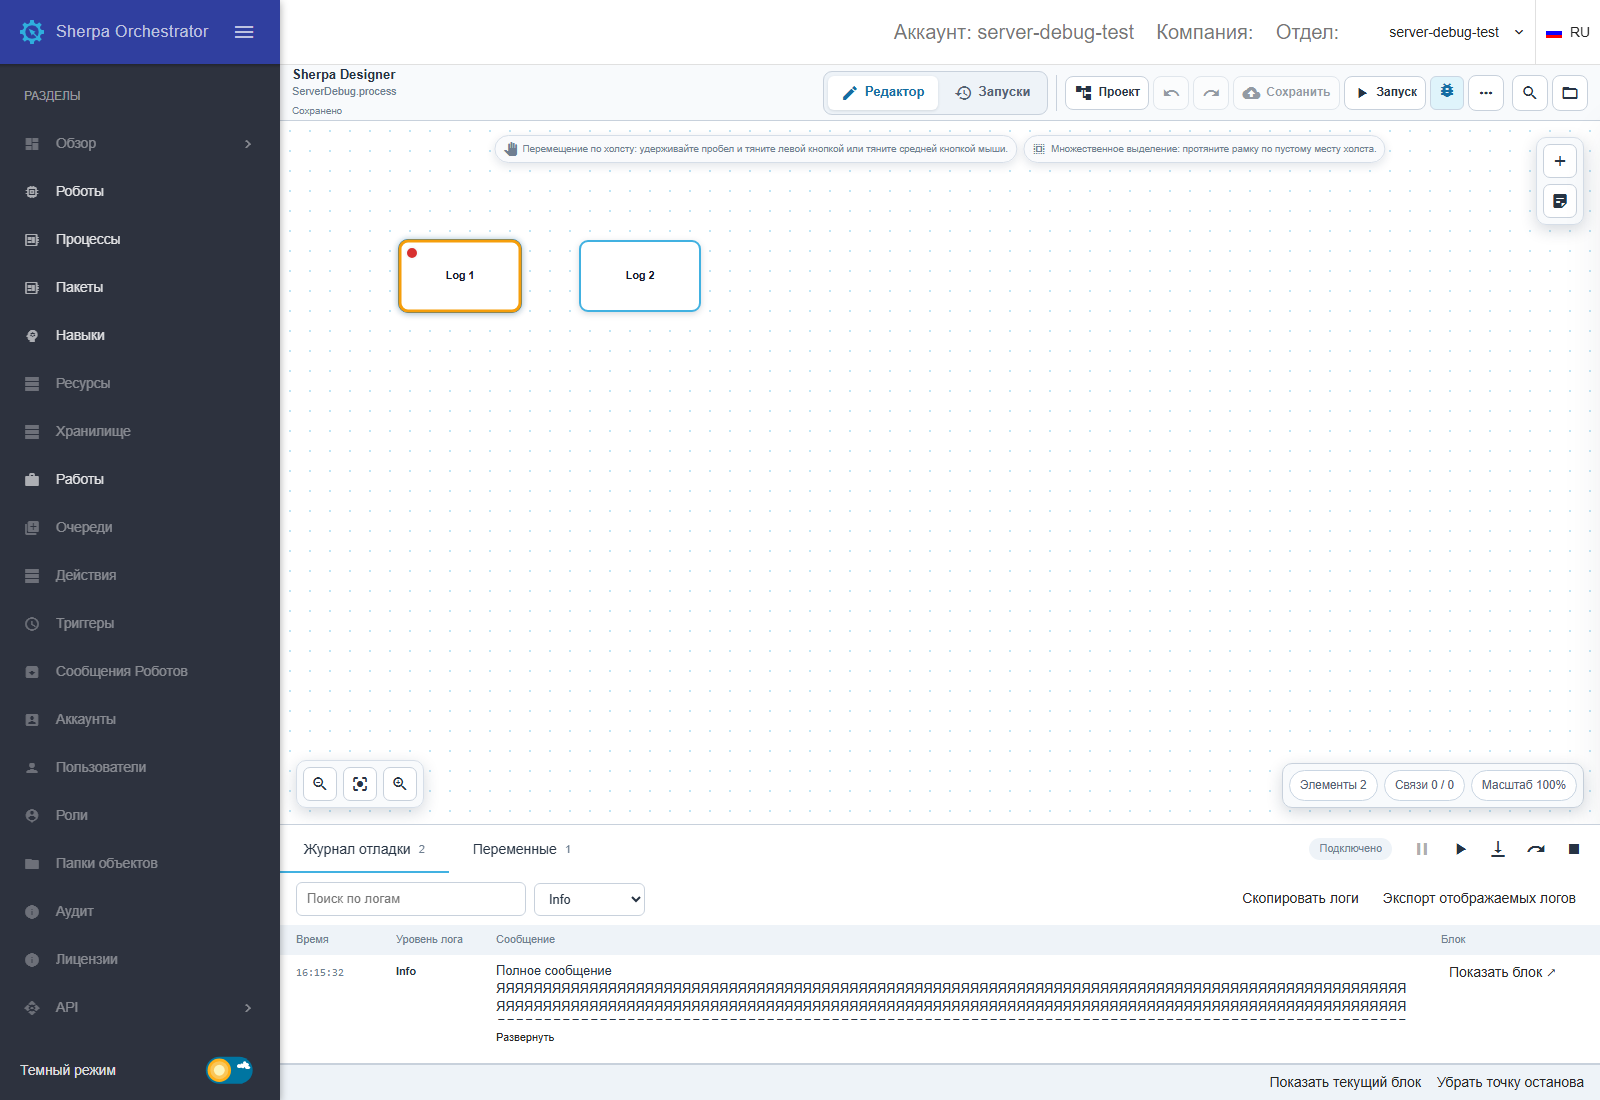Pause the debug session
The image size is (1600, 1100).
tap(1422, 849)
